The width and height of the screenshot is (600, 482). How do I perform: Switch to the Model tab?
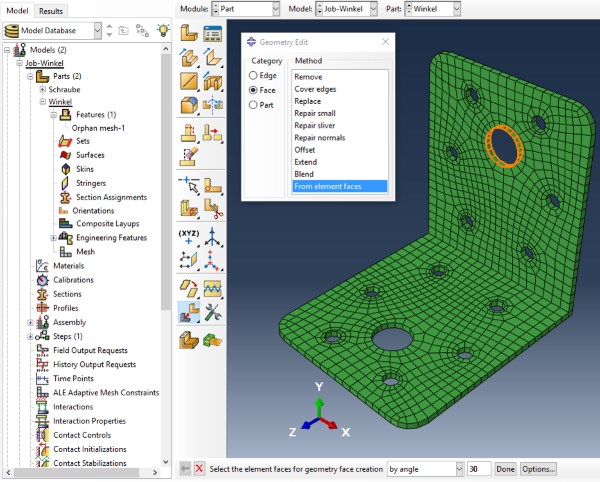[x=17, y=11]
